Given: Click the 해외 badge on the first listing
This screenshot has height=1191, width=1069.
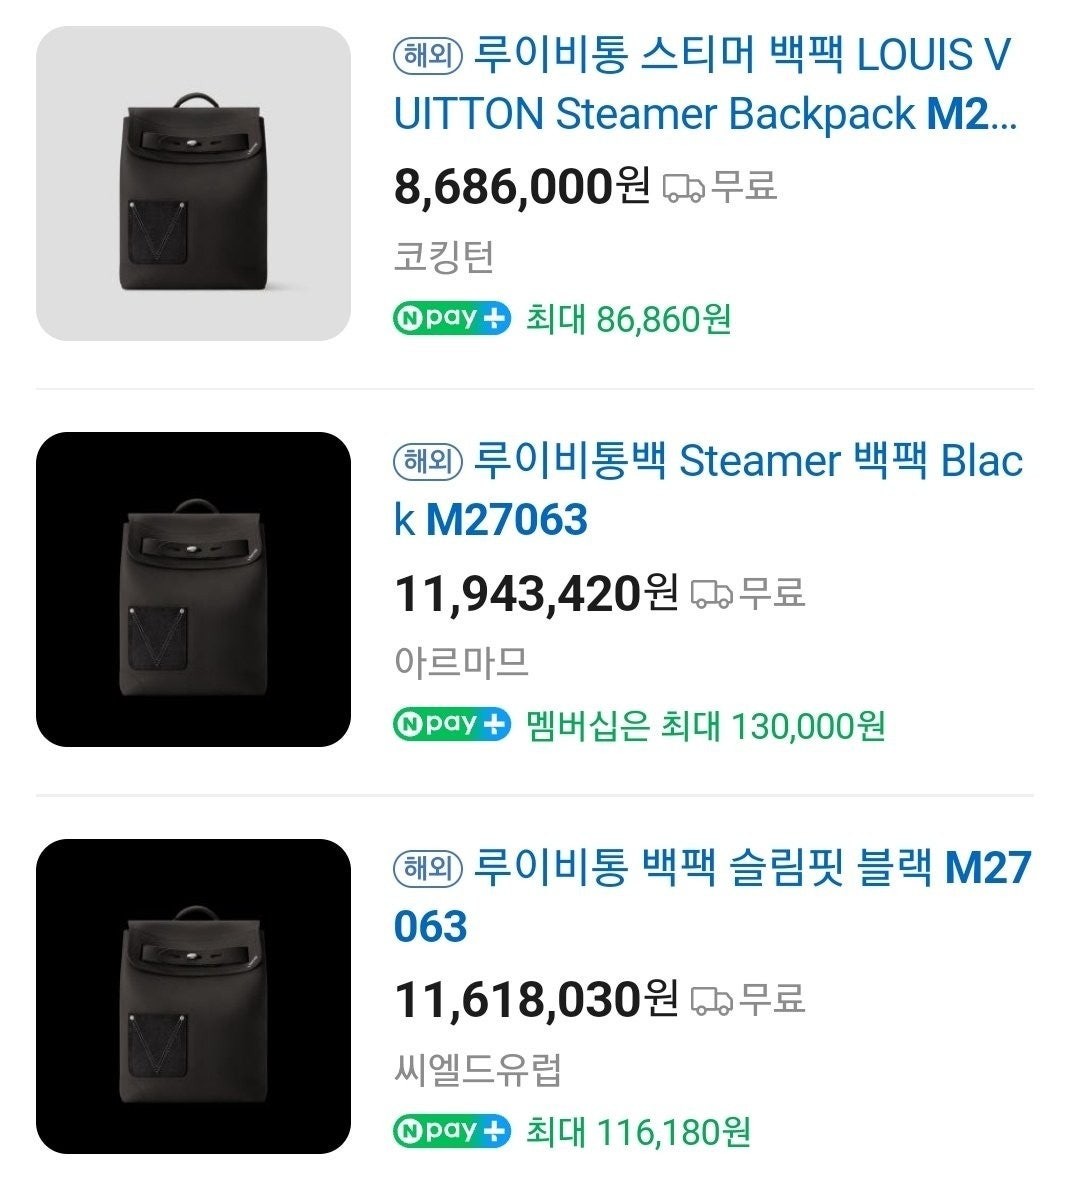Looking at the screenshot, I should [427, 55].
